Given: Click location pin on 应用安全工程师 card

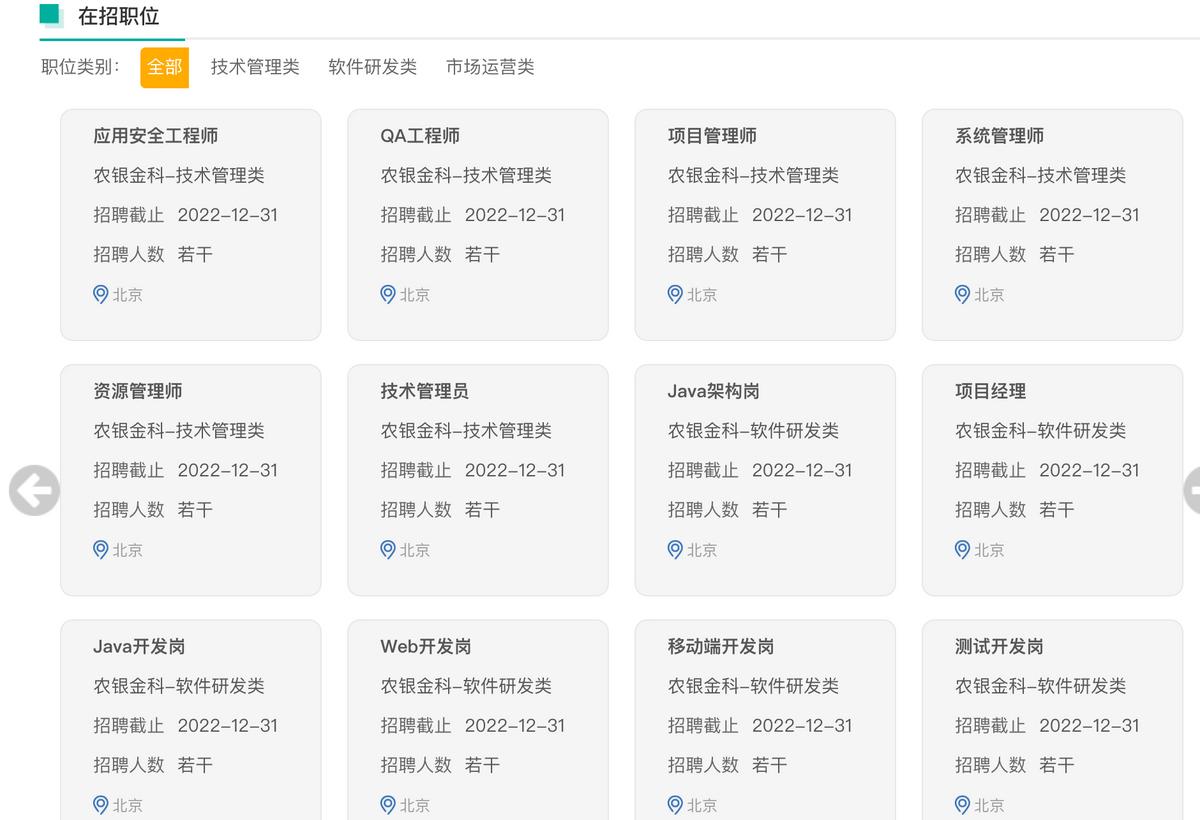Looking at the screenshot, I should [100, 294].
